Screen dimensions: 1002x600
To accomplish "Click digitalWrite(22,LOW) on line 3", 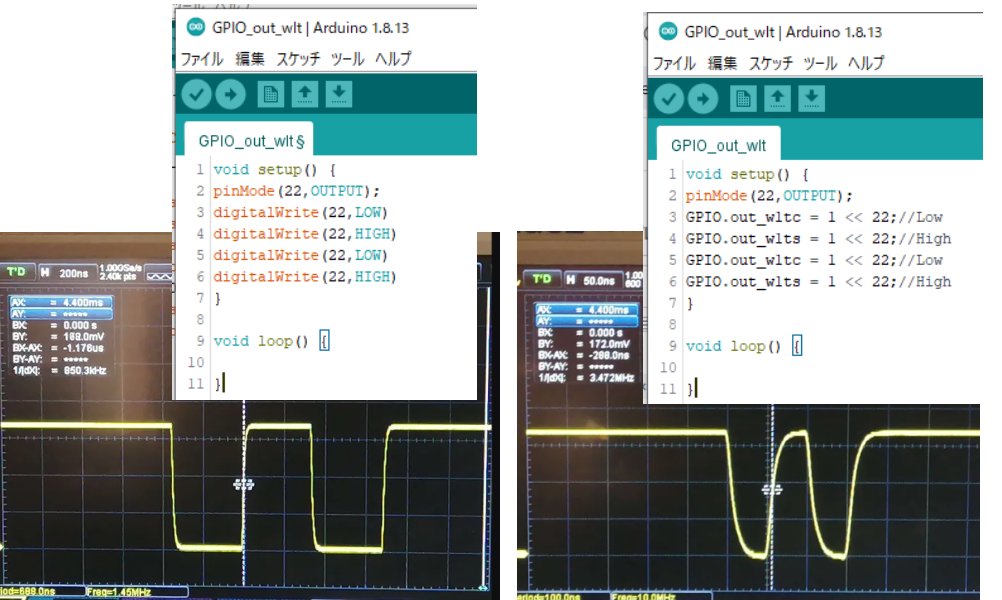I will click(x=300, y=212).
